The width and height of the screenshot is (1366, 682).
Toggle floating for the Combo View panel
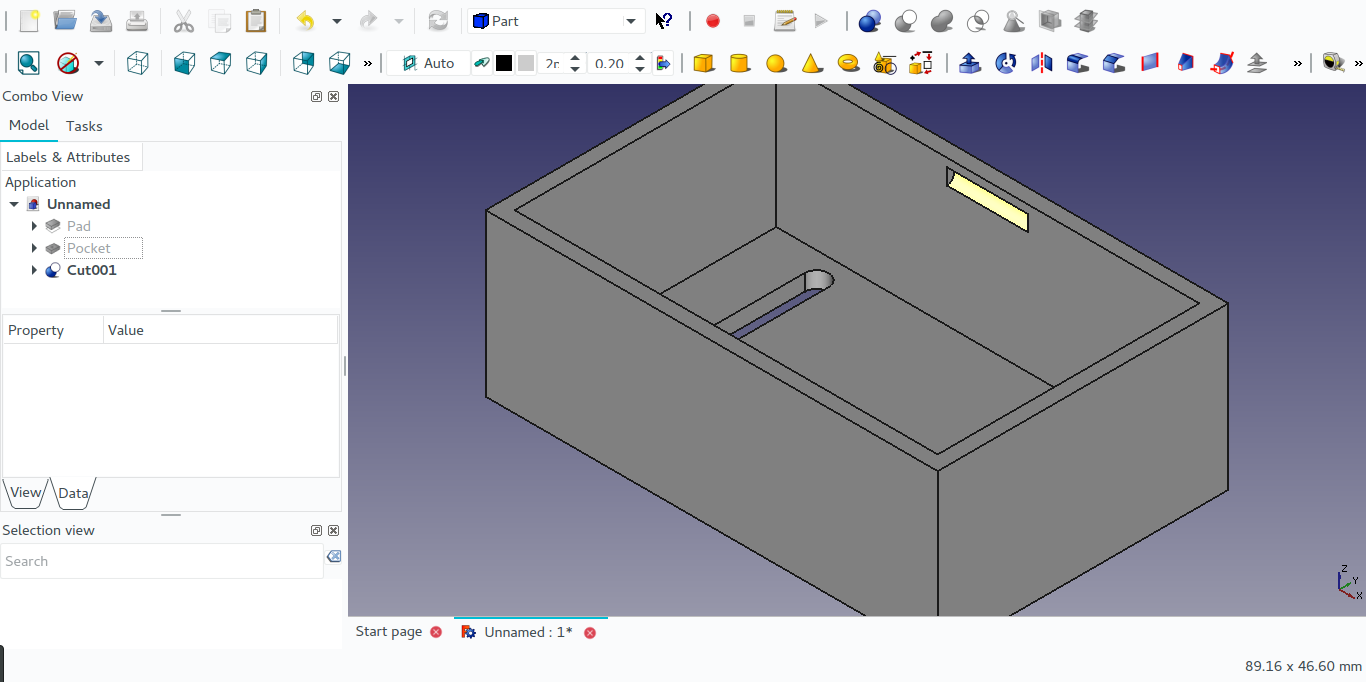click(316, 97)
